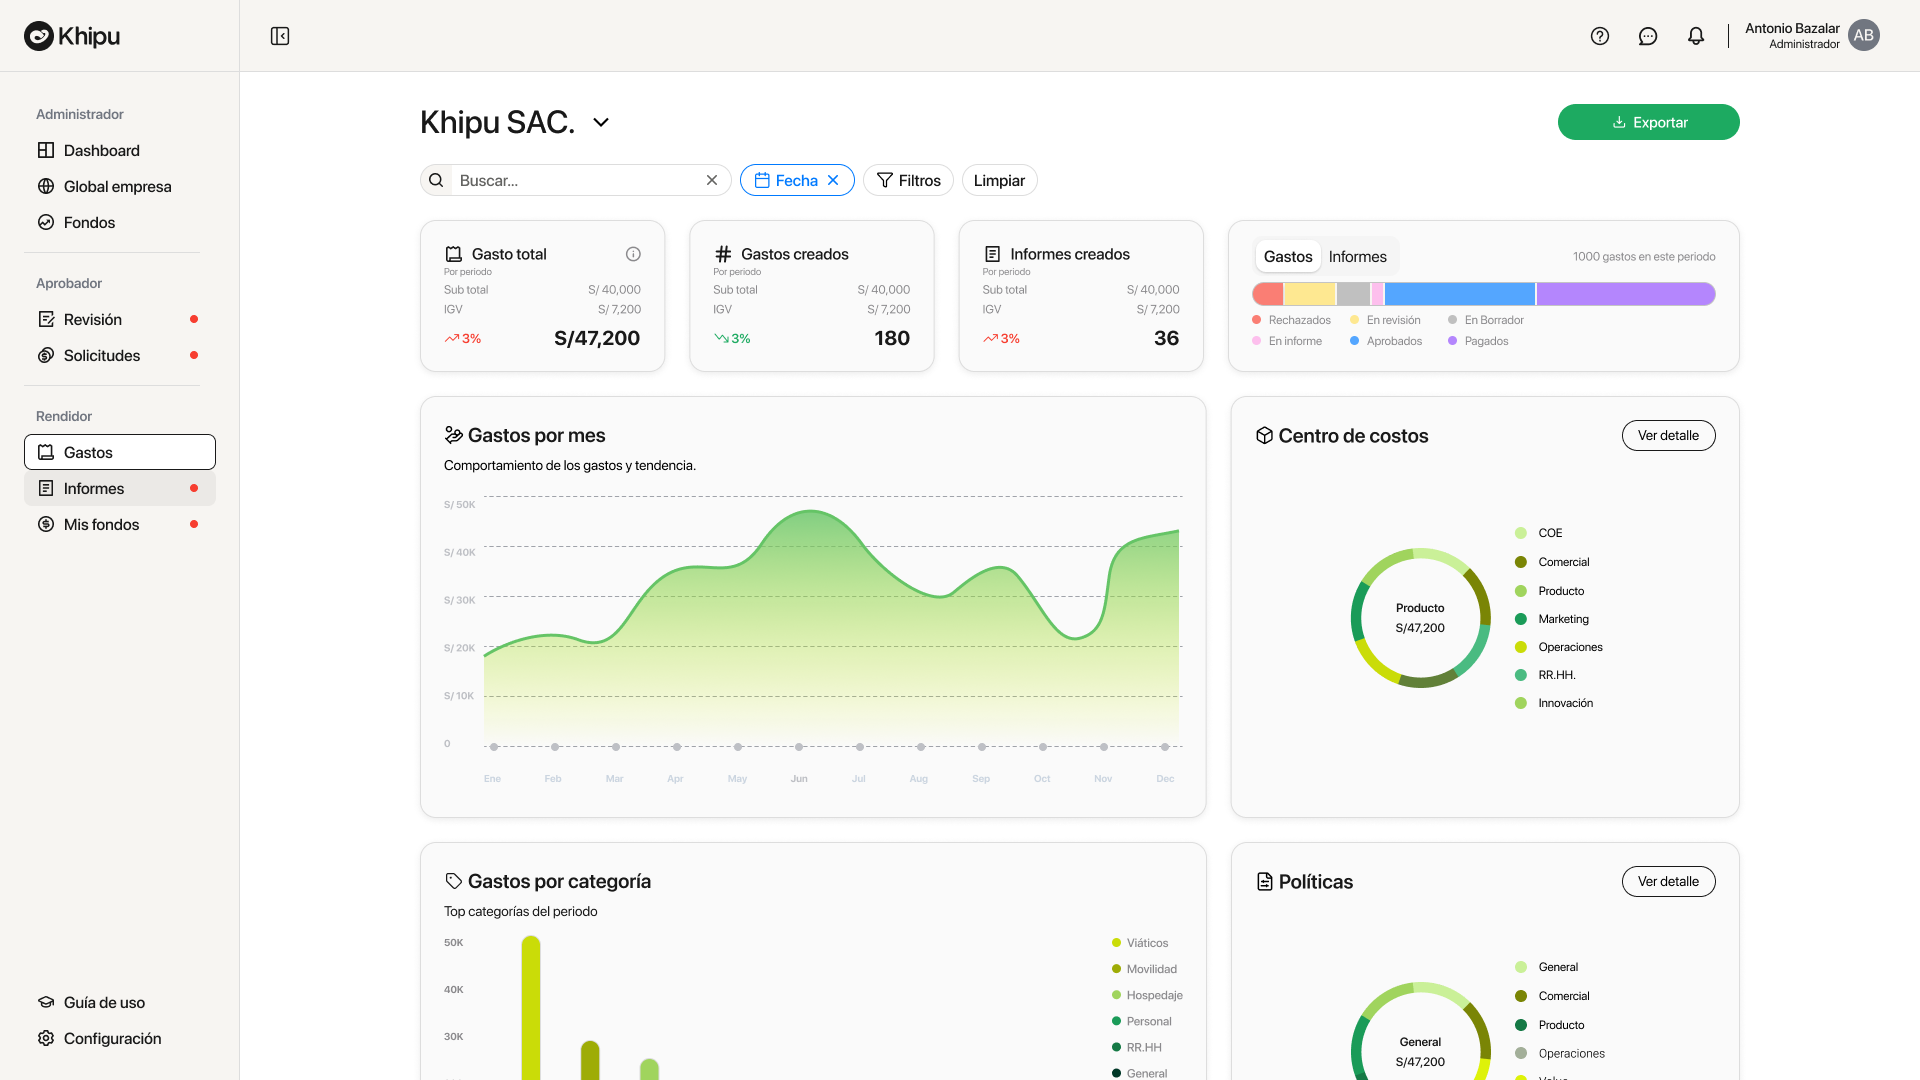Open the help icon in the top bar
The height and width of the screenshot is (1080, 1920).
pyautogui.click(x=1600, y=36)
